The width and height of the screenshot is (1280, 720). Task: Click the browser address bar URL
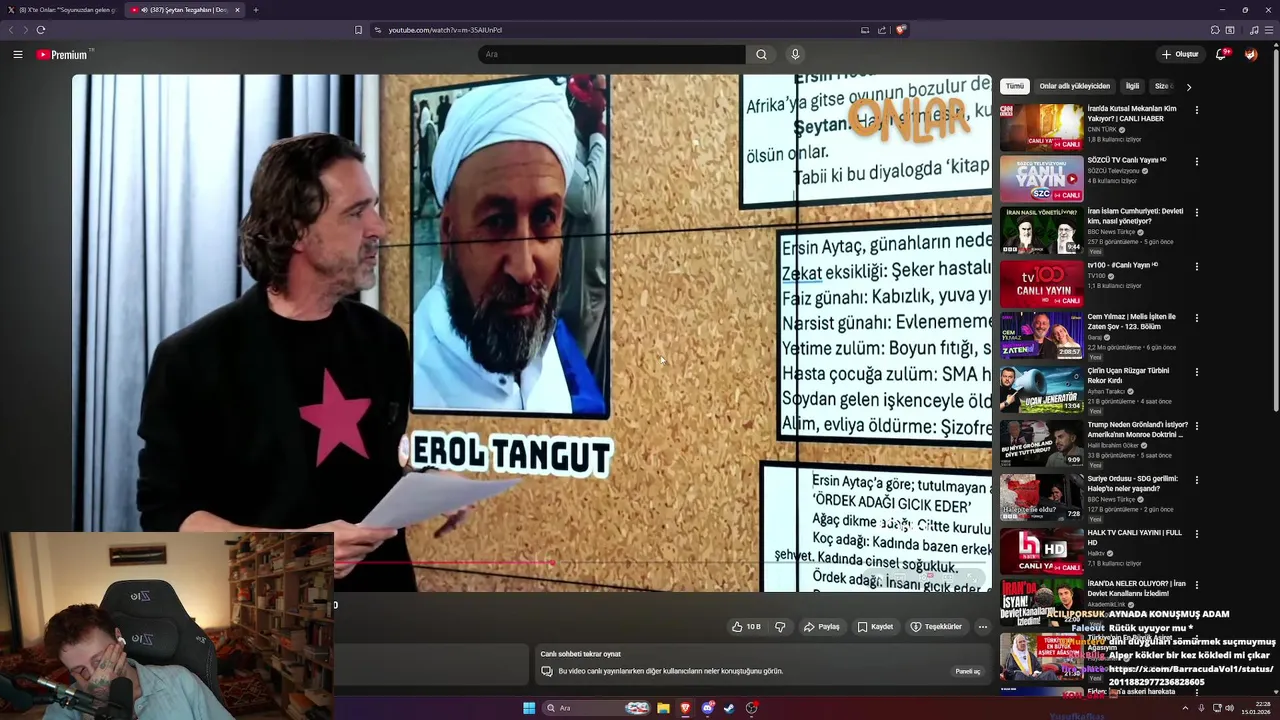(445, 30)
